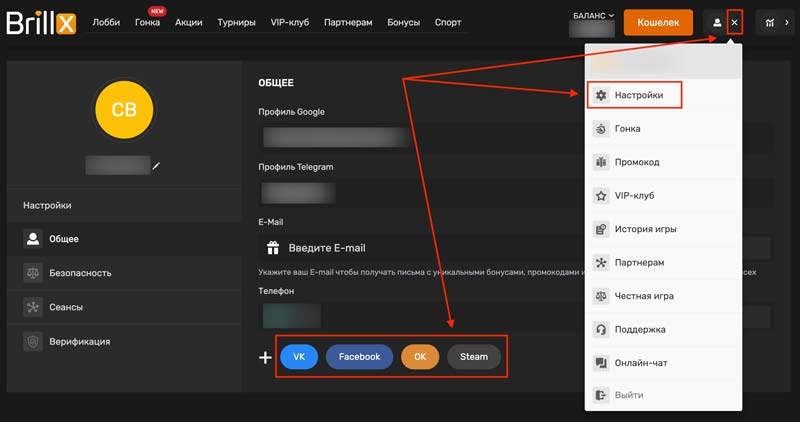The height and width of the screenshot is (422, 800).
Task: Open История игры menu entry
Action: [644, 229]
